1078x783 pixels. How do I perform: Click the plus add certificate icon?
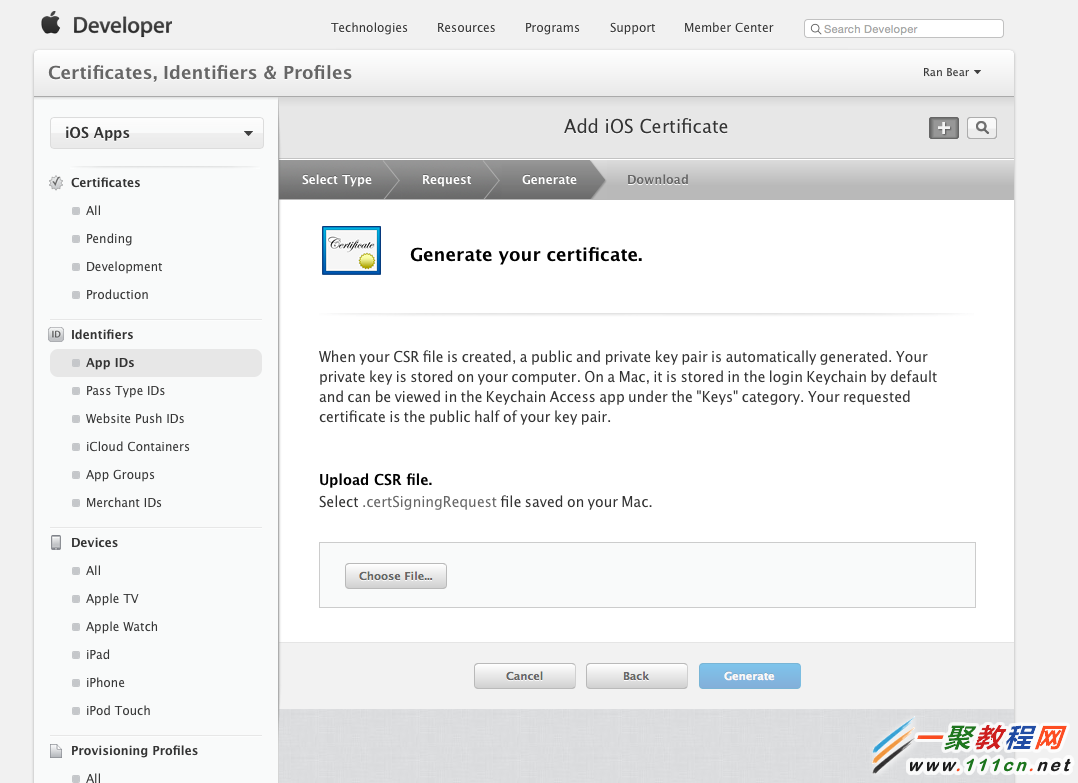[943, 127]
